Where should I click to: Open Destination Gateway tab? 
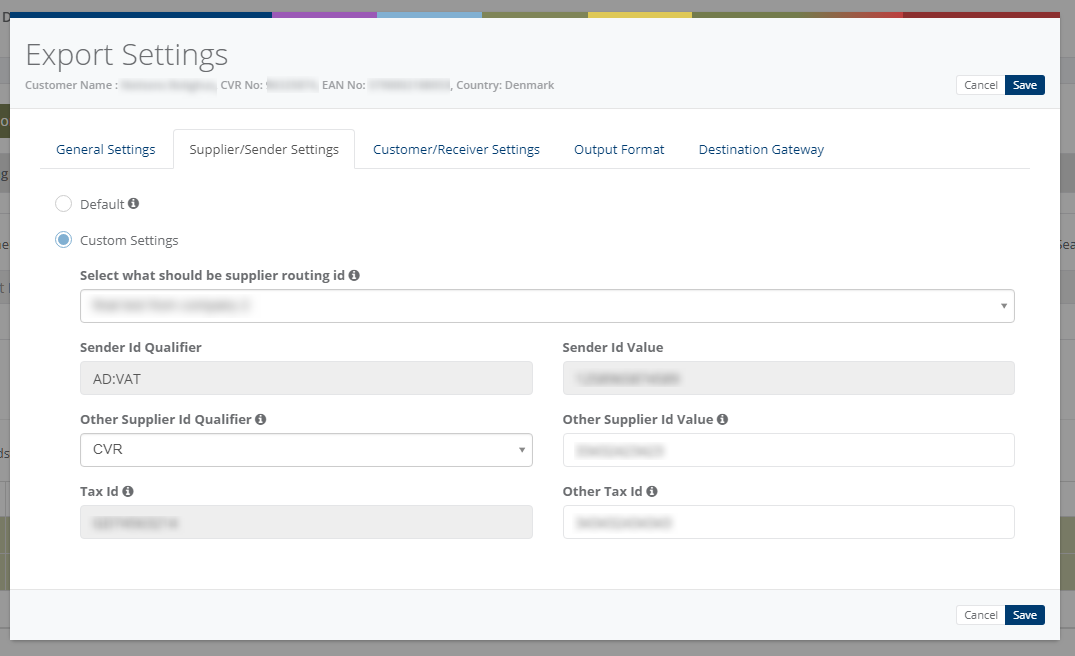761,149
